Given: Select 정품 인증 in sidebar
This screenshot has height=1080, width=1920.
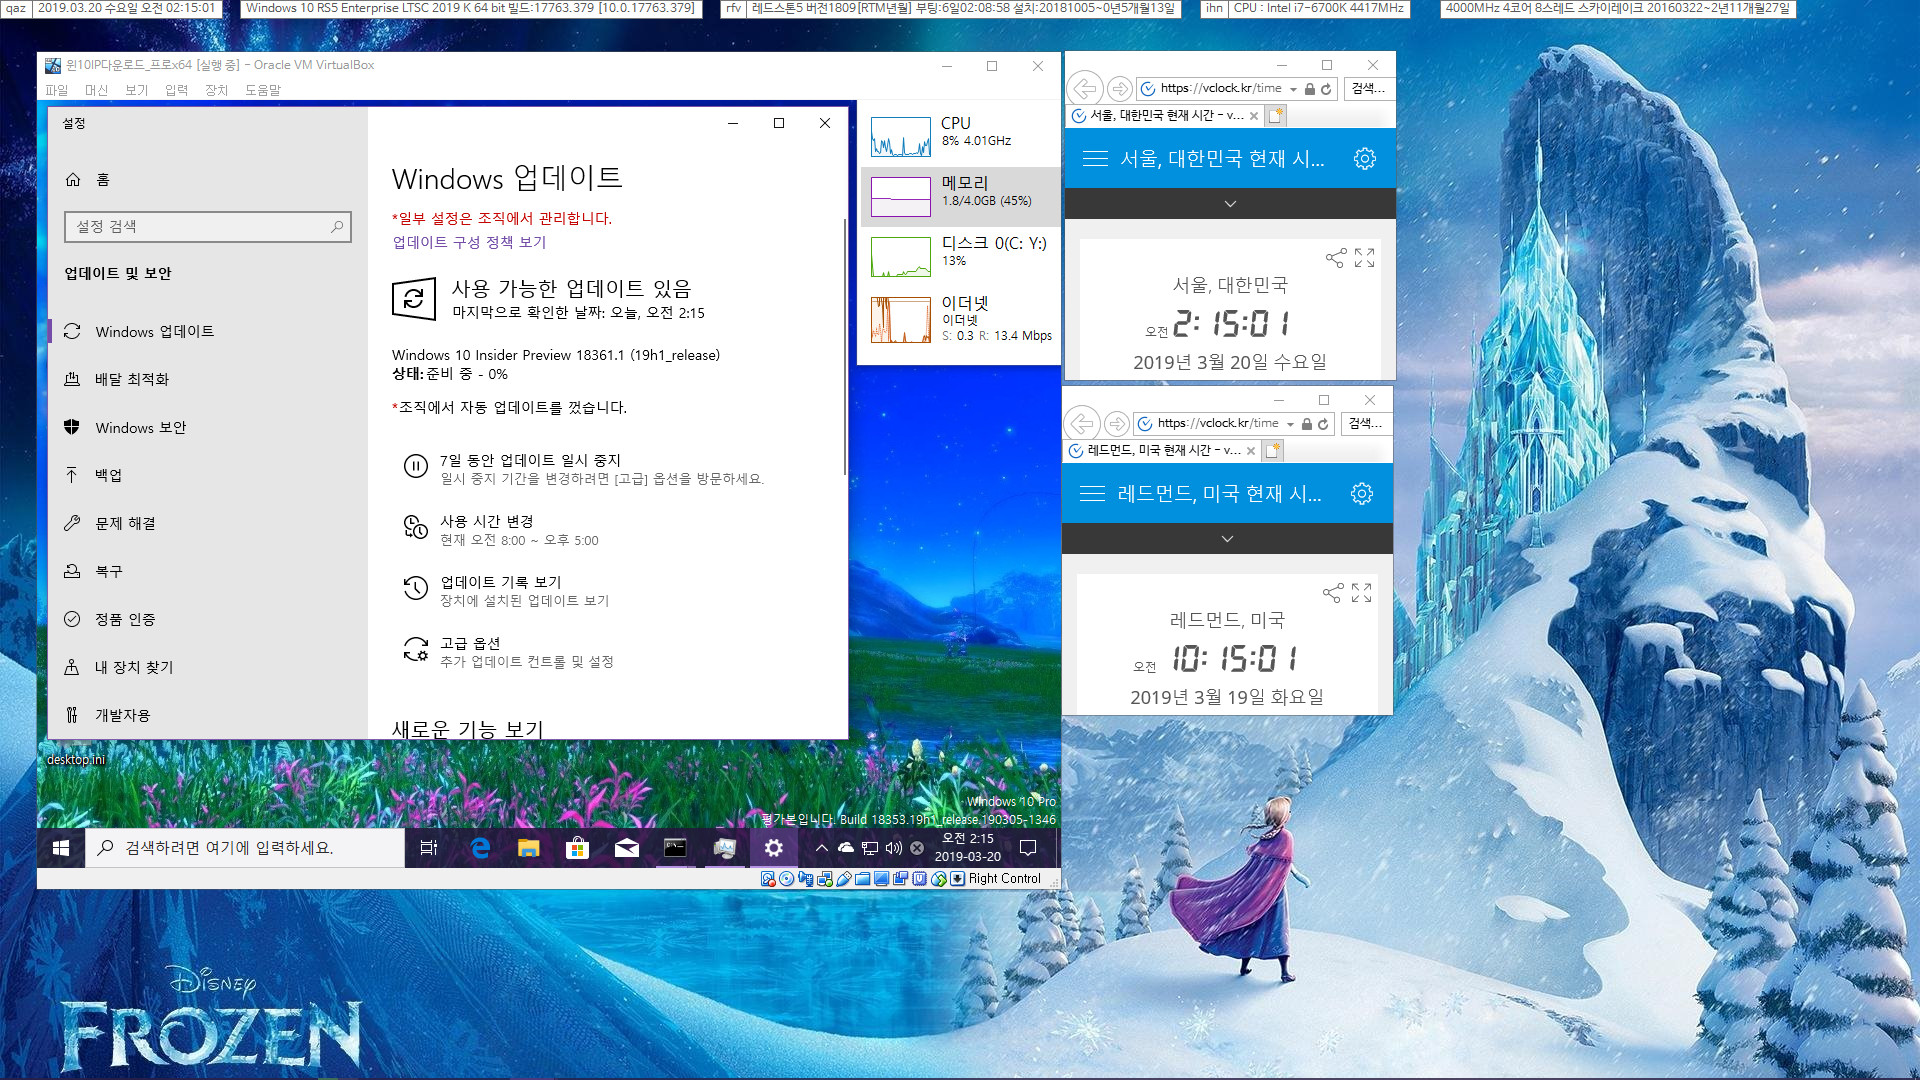Looking at the screenshot, I should [x=208, y=619].
